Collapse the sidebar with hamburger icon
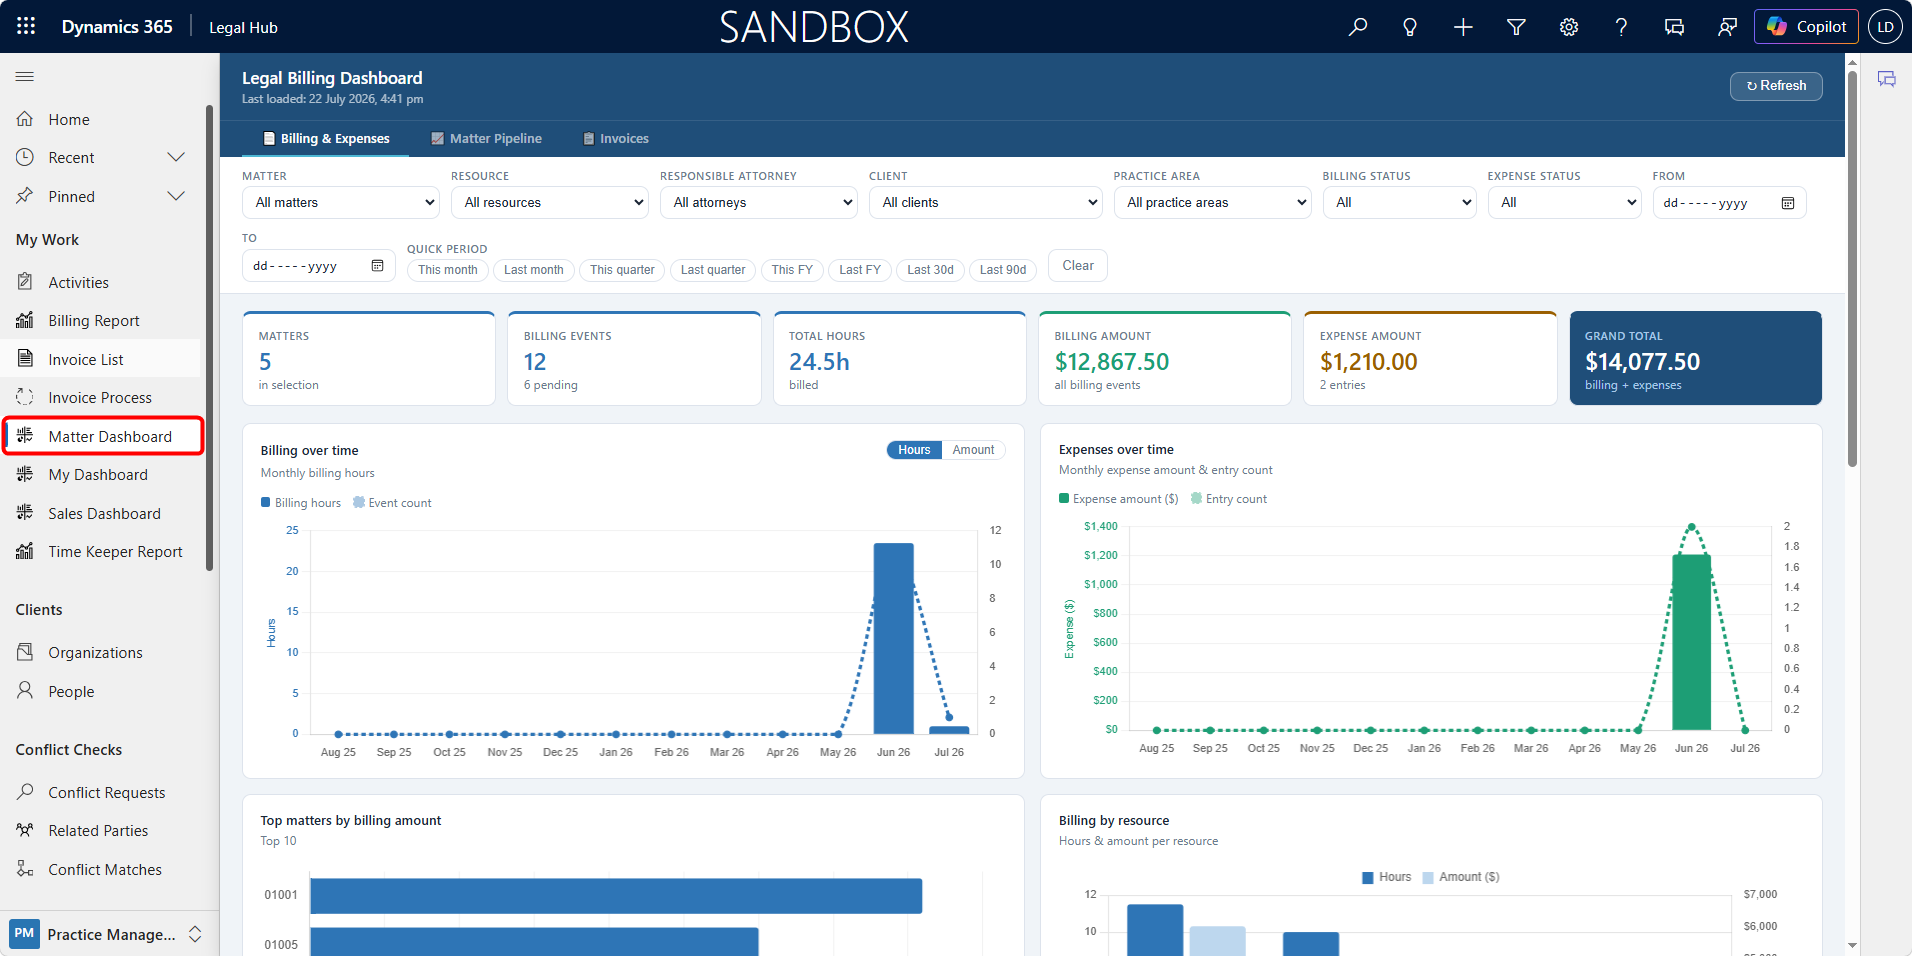This screenshot has height=956, width=1912. 25,77
